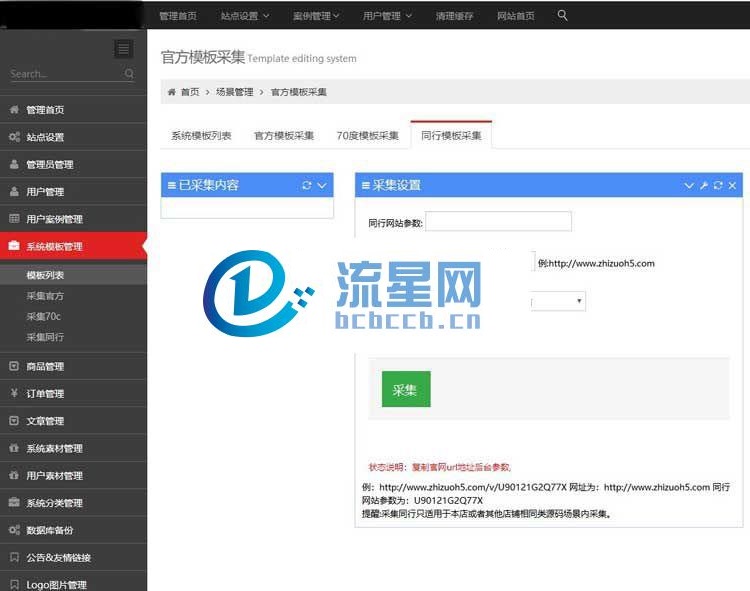Switch to the 70度模板采集 tab
This screenshot has width=750, height=591.
point(367,135)
